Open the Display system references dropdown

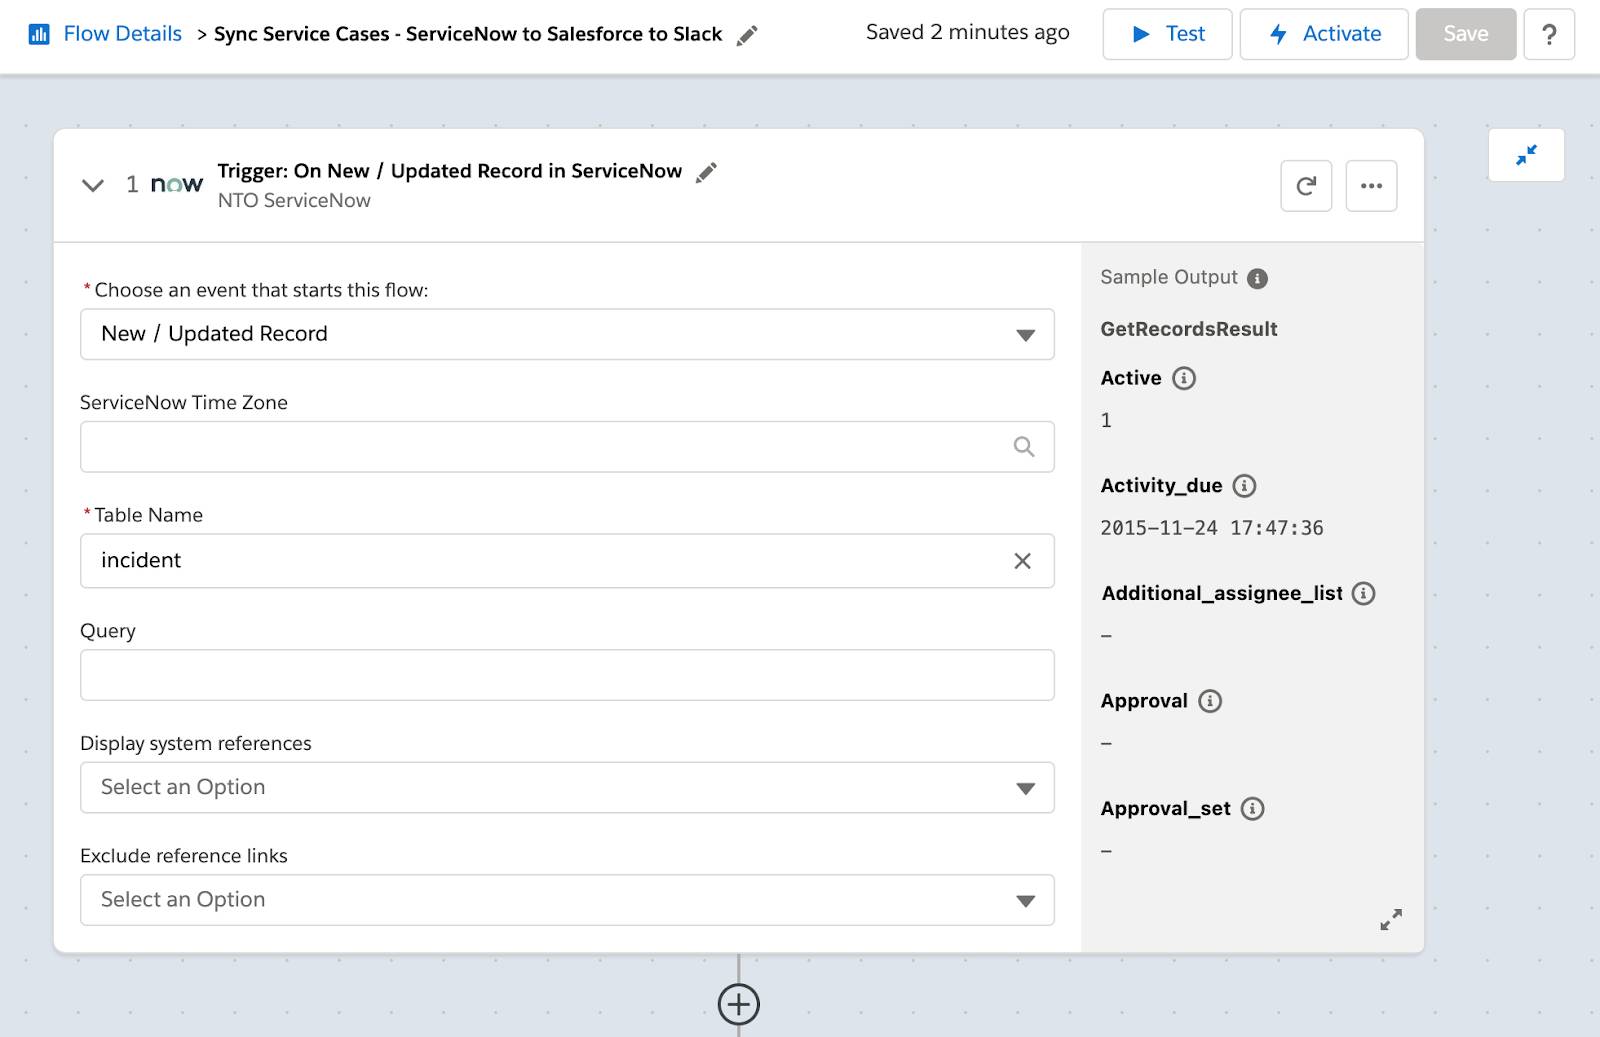567,787
